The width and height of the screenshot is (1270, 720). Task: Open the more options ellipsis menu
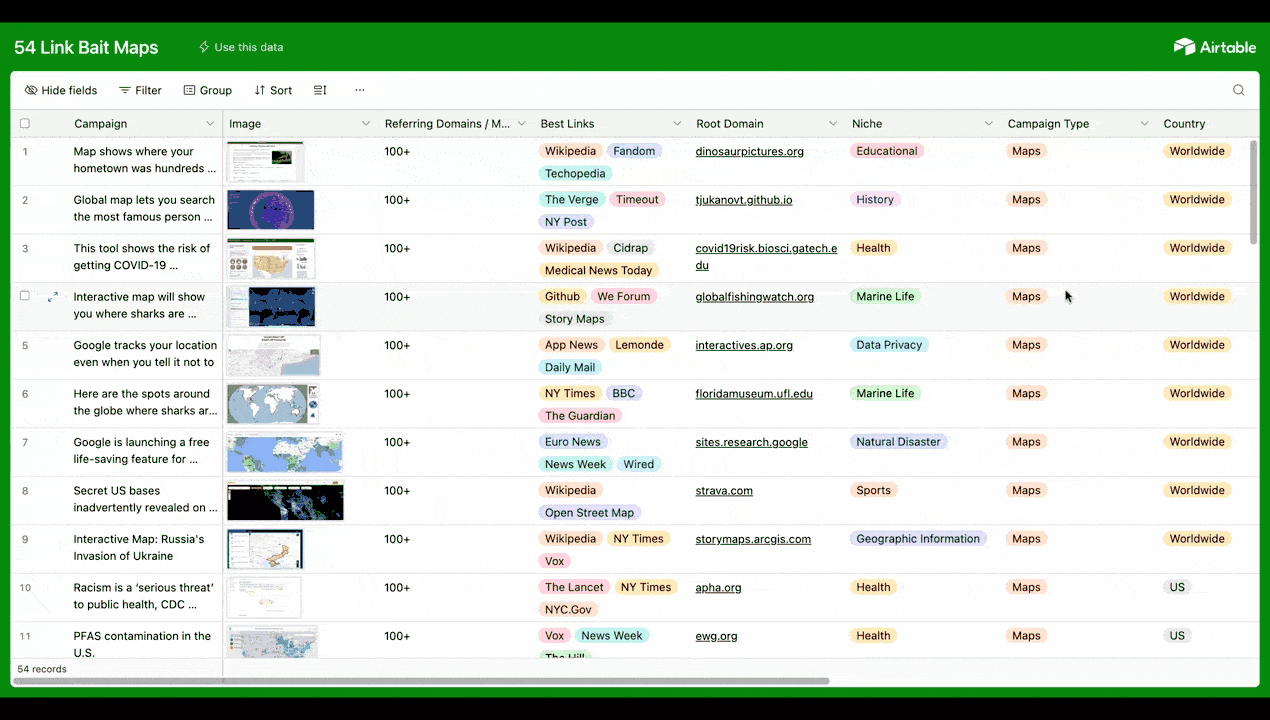360,90
